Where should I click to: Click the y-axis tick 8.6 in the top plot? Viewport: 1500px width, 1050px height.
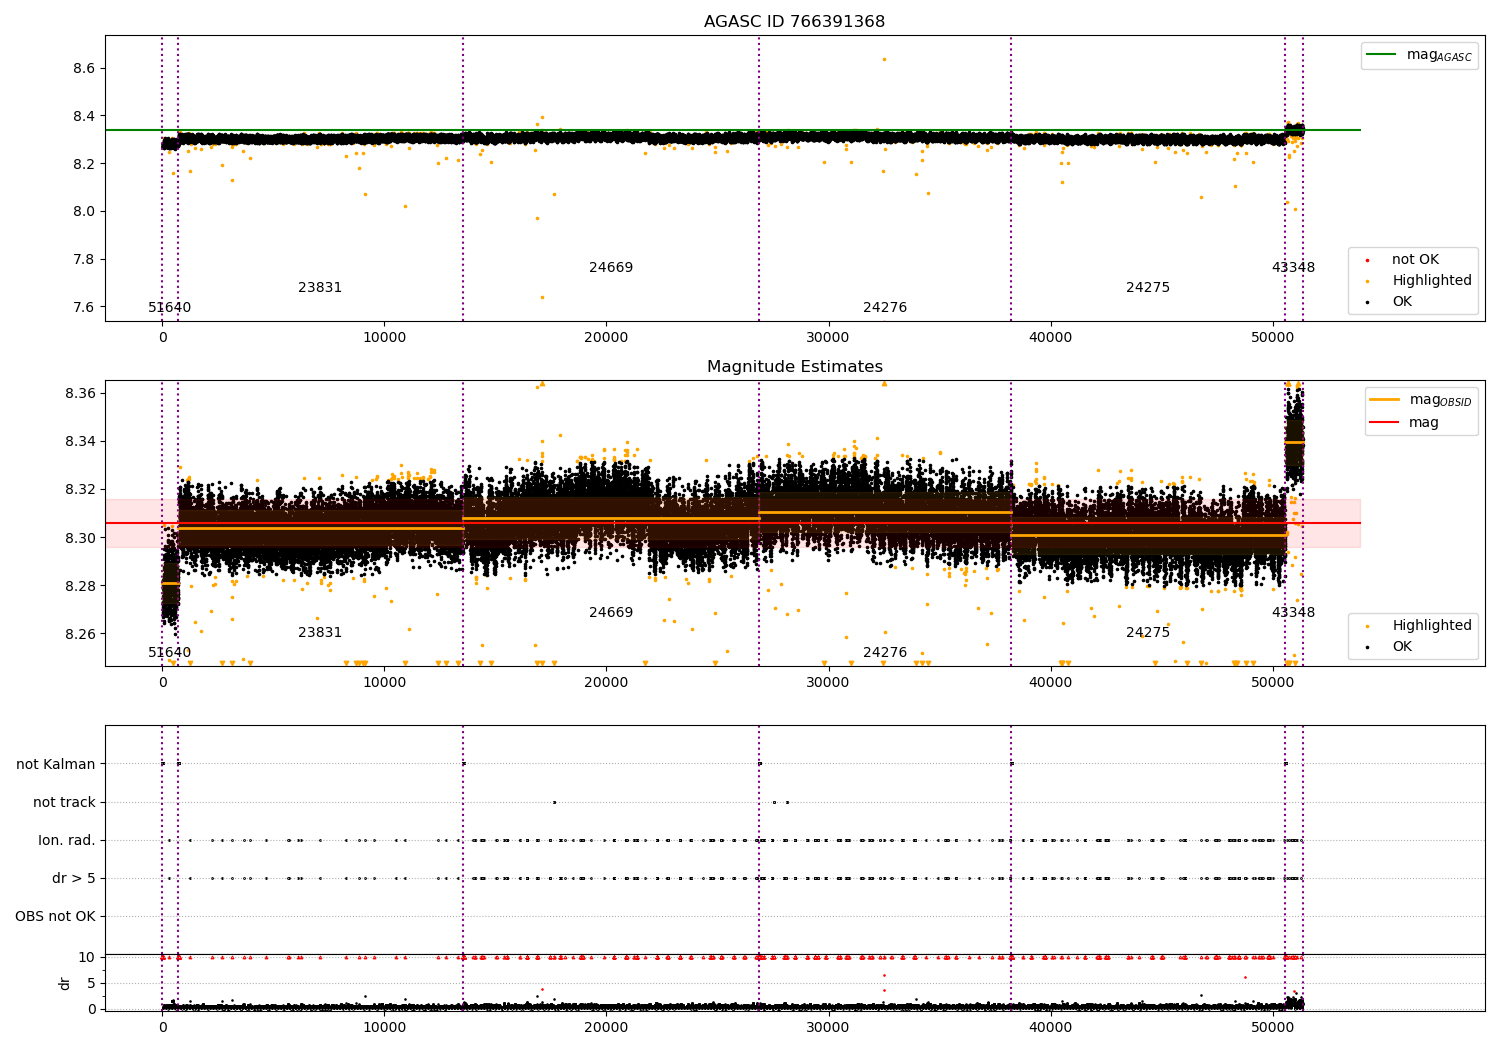coord(83,69)
